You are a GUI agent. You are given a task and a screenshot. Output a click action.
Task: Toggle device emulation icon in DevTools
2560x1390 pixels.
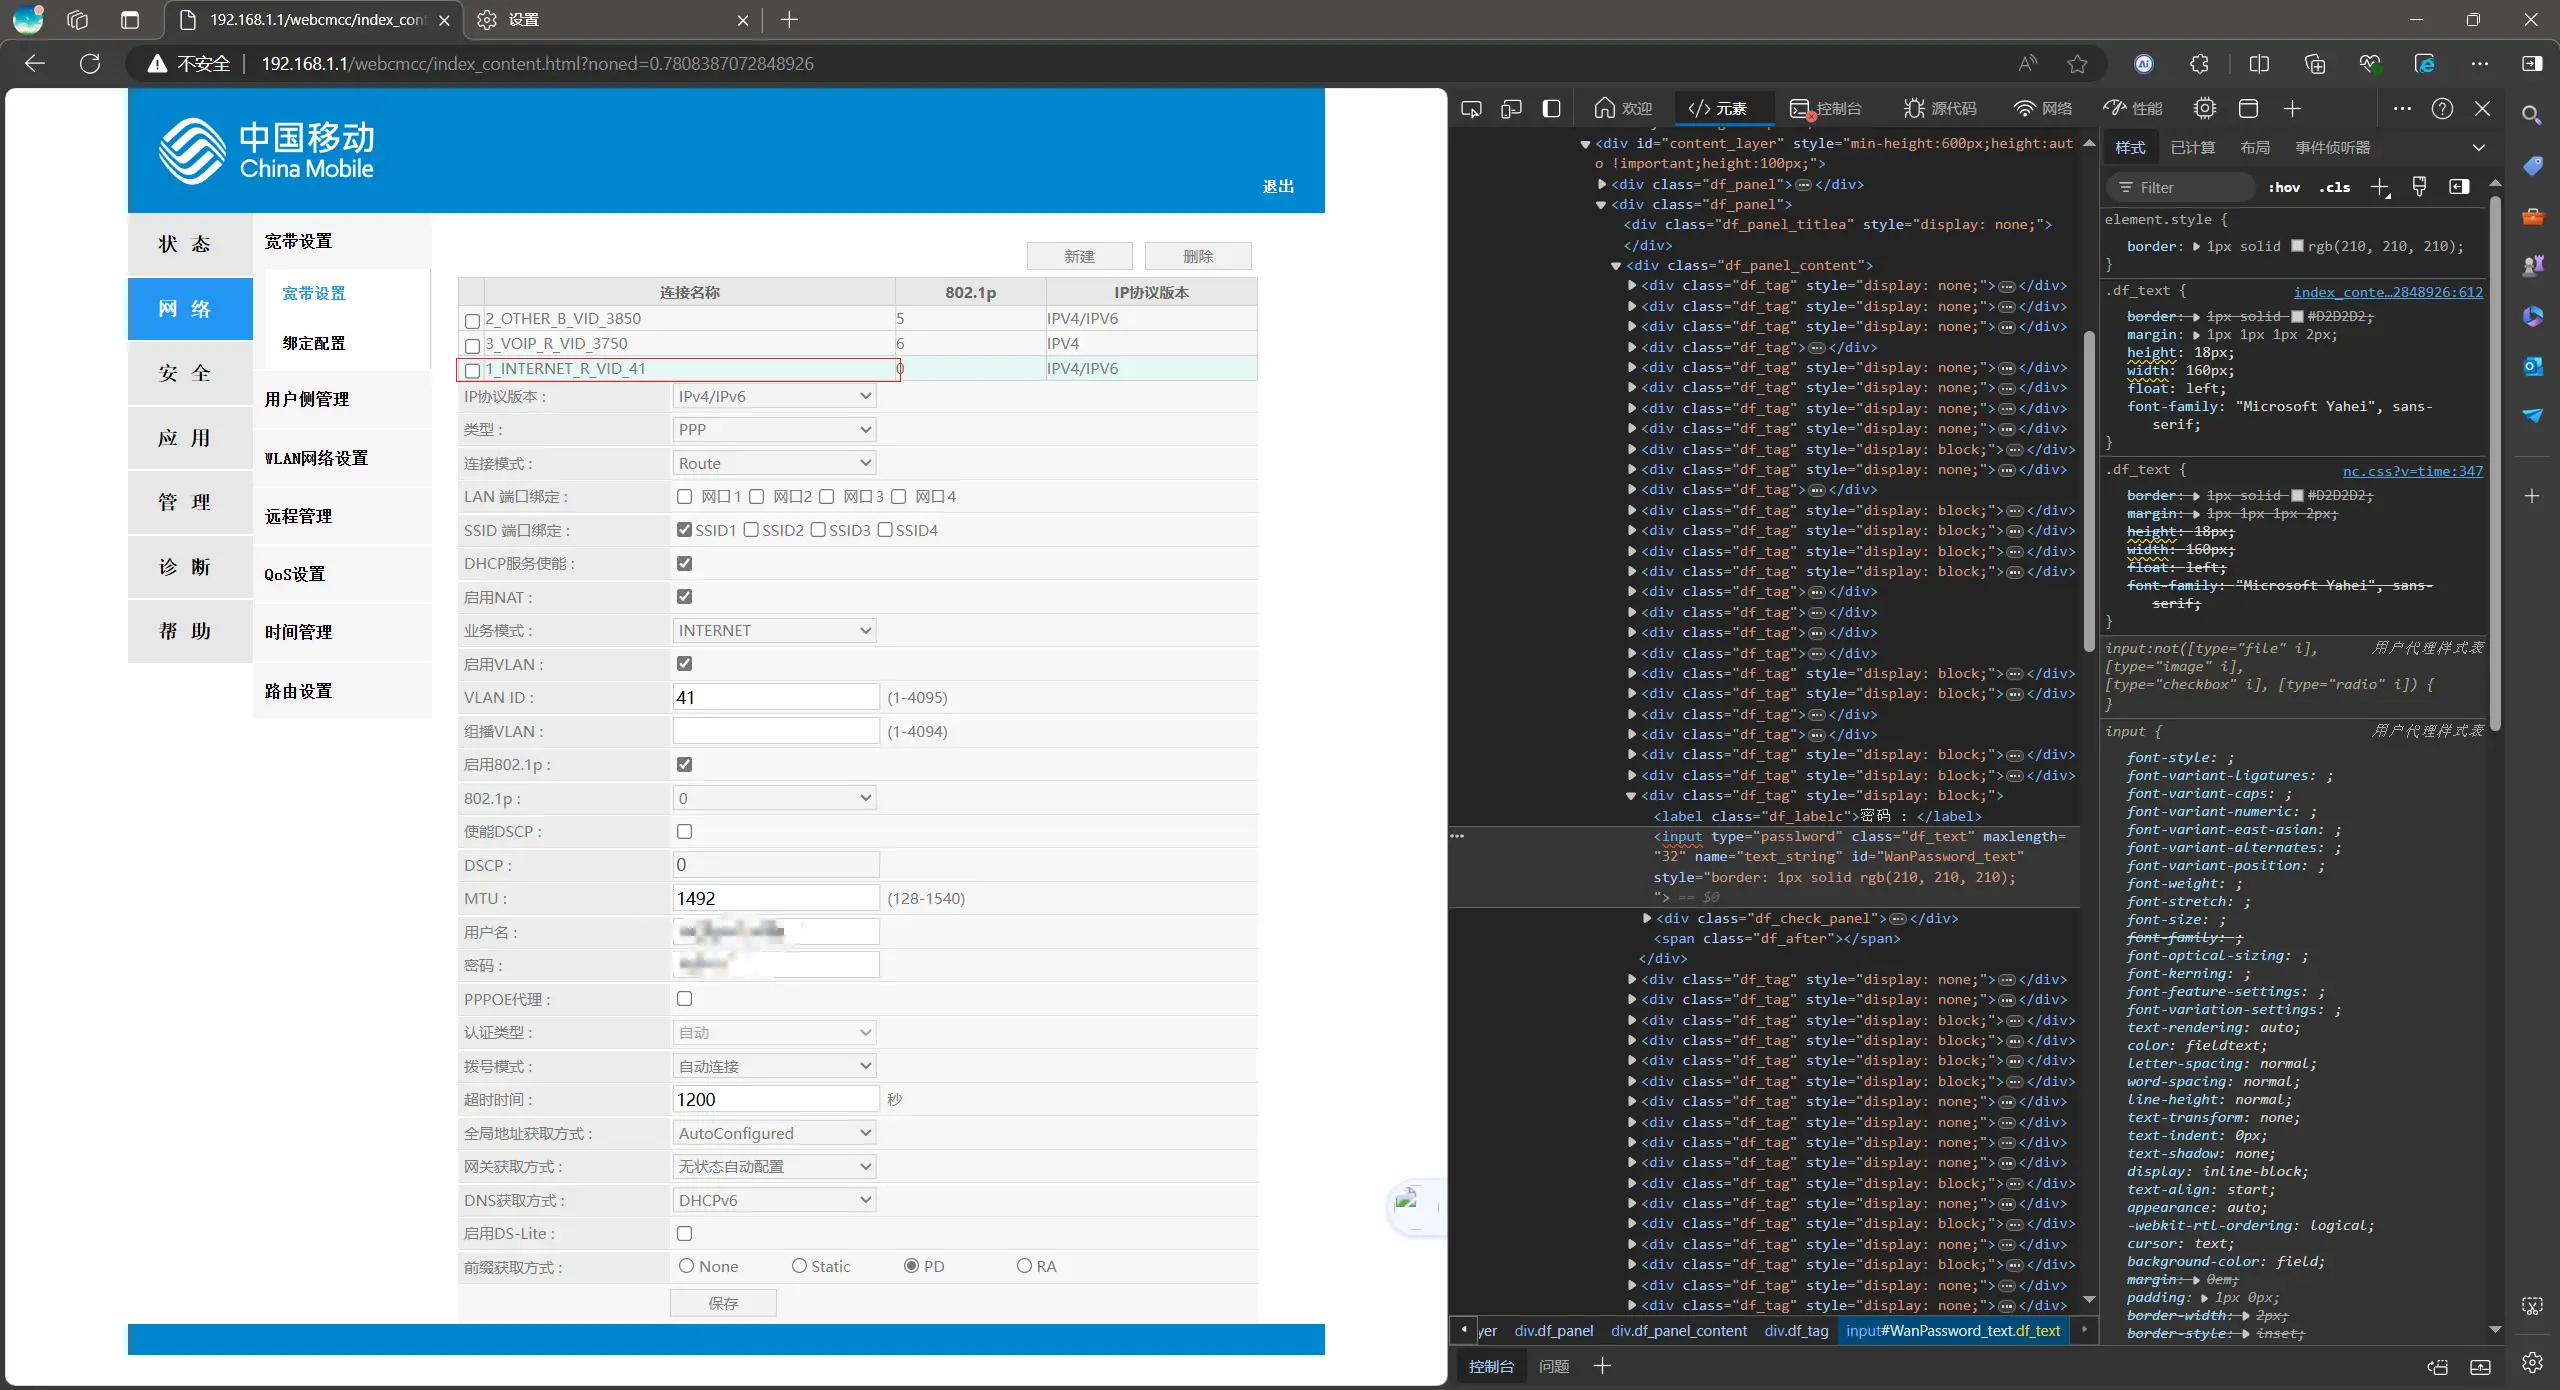pyautogui.click(x=1511, y=108)
